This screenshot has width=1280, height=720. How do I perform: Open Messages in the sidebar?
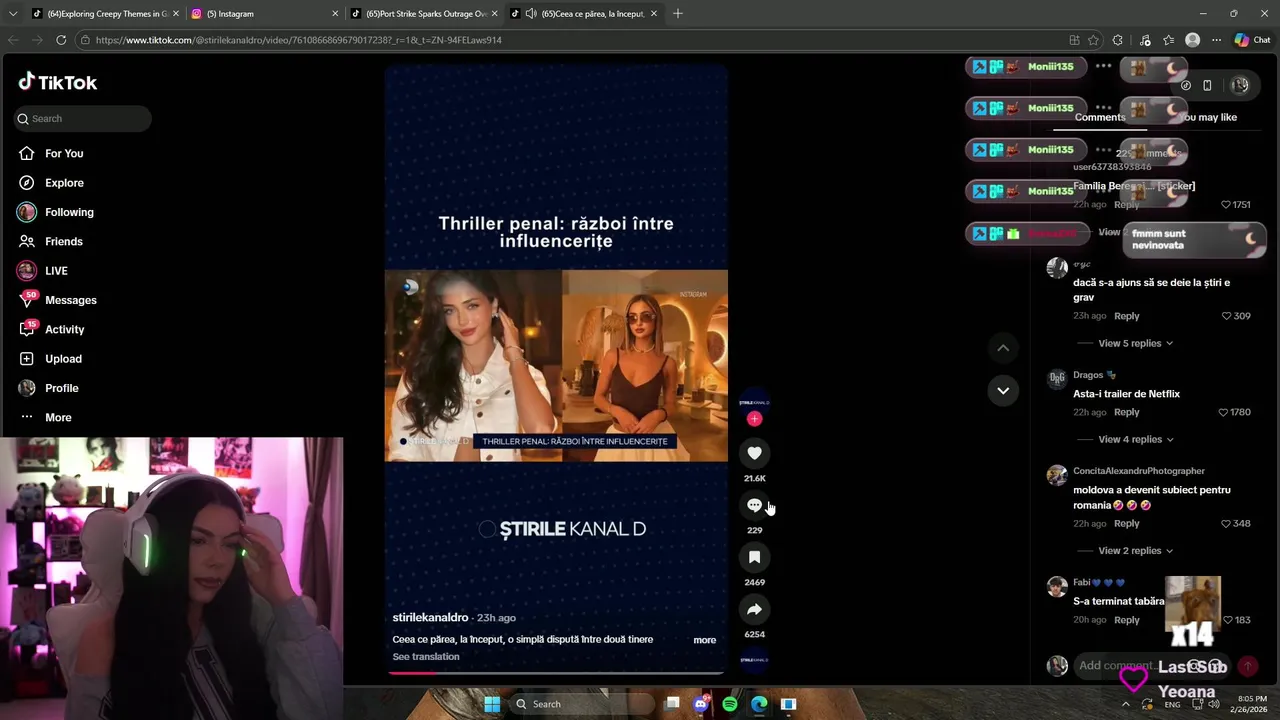(x=71, y=300)
